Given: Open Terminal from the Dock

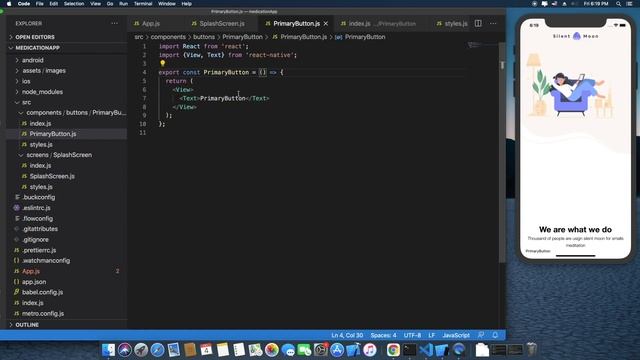Looking at the screenshot, I should coord(409,350).
